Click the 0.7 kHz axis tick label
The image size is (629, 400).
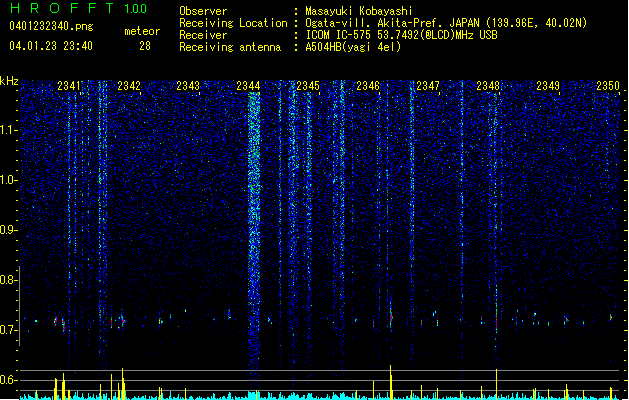point(8,330)
